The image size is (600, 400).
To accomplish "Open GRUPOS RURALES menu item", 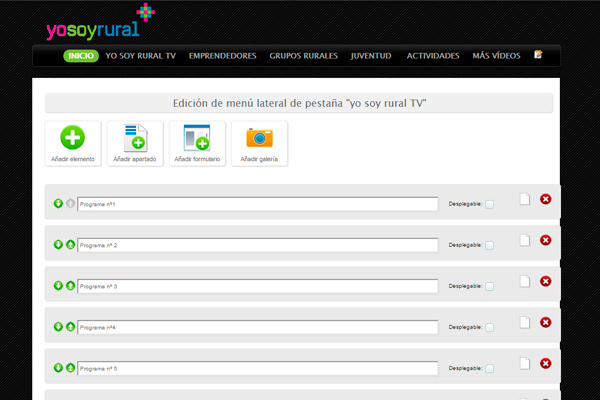I will (303, 56).
